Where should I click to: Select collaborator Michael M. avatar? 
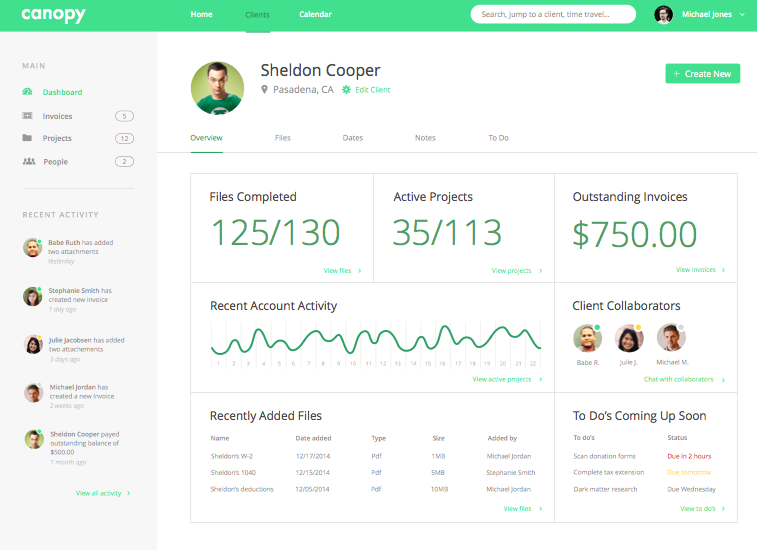[x=671, y=338]
